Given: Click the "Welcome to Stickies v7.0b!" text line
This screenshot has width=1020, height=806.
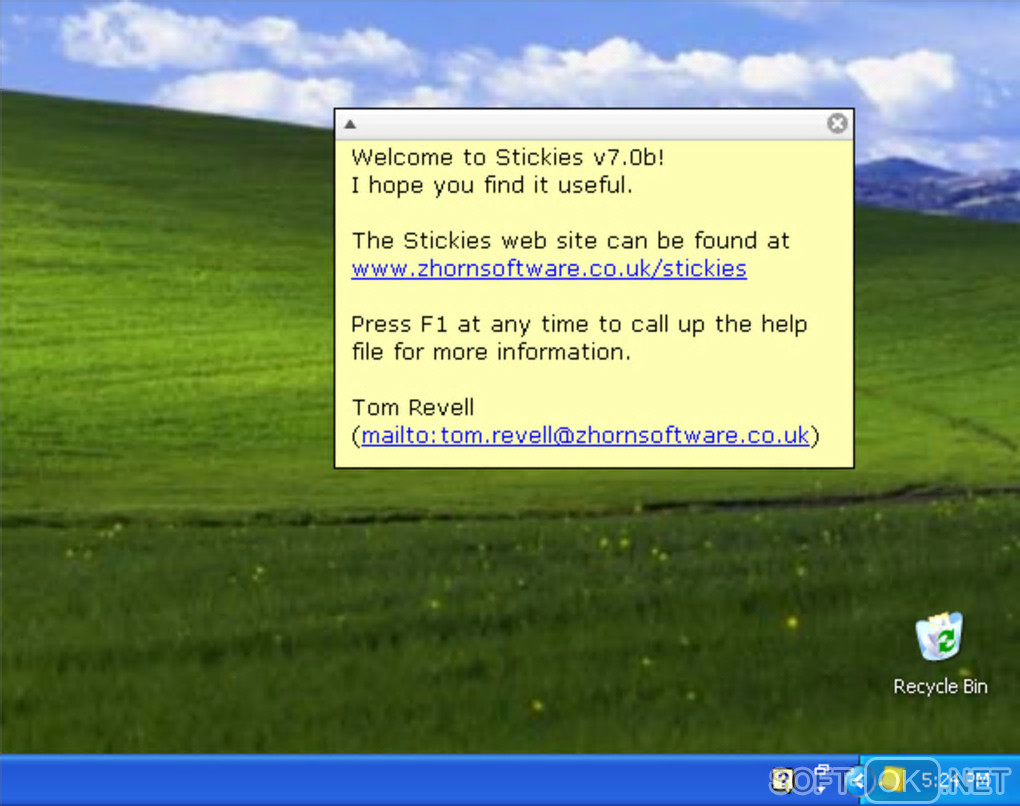Looking at the screenshot, I should pos(507,157).
